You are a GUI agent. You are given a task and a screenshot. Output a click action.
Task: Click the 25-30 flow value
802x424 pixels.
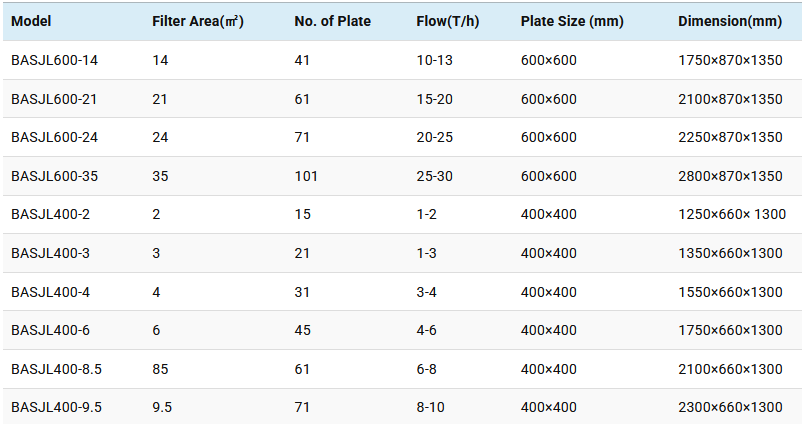(435, 176)
